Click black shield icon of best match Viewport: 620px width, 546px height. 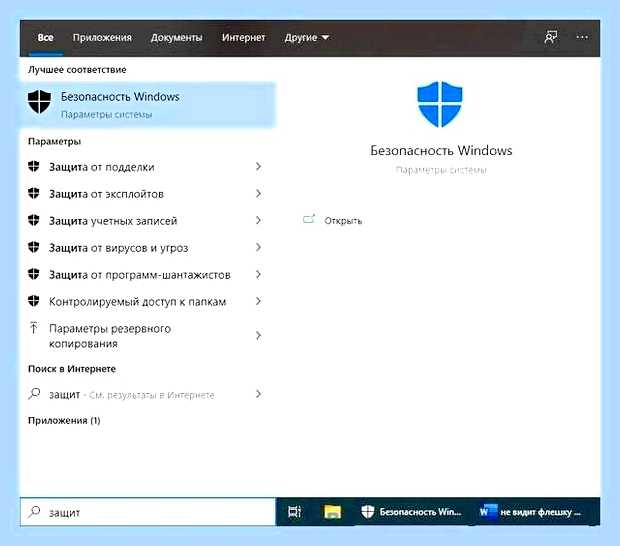point(40,101)
